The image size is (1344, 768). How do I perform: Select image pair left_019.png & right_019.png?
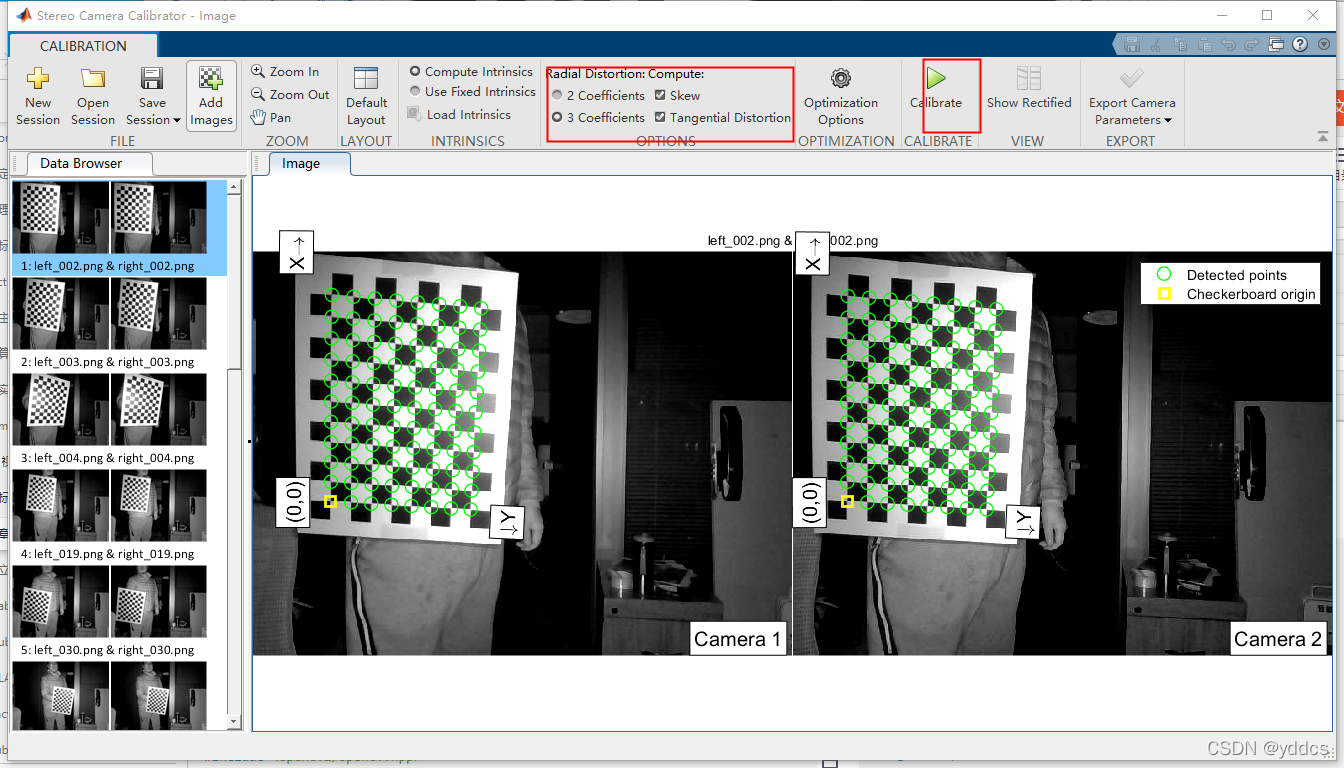click(119, 515)
